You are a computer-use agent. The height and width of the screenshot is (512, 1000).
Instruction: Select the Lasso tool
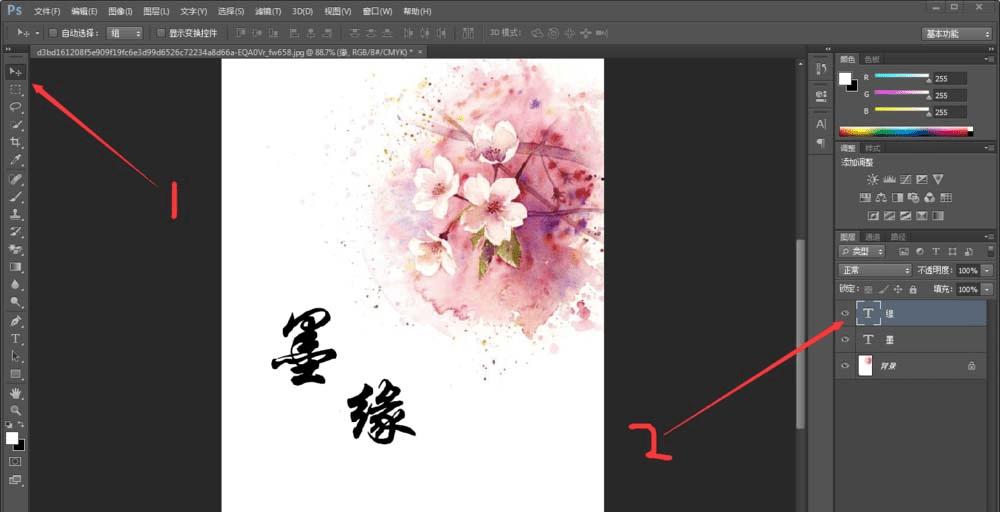tap(15, 107)
